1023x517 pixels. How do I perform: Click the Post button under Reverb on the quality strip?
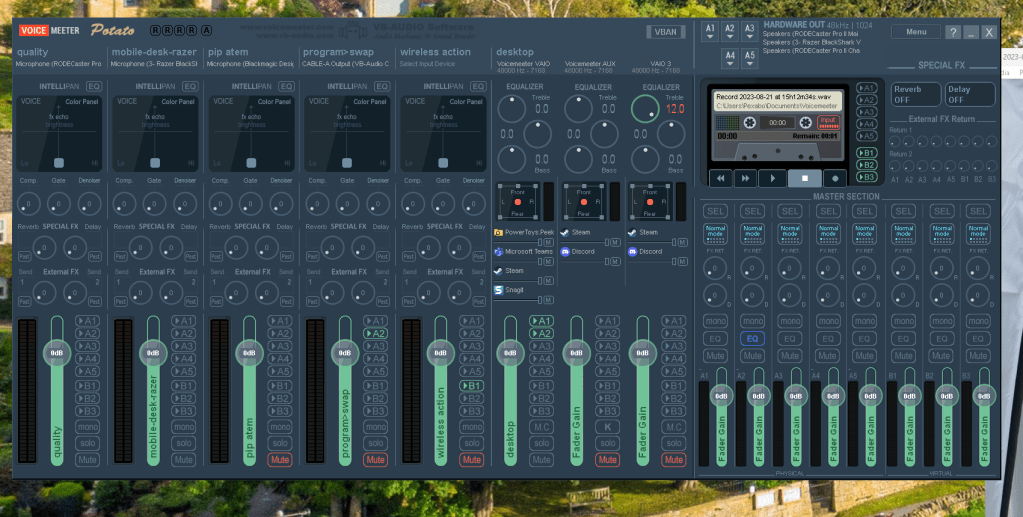(x=25, y=257)
